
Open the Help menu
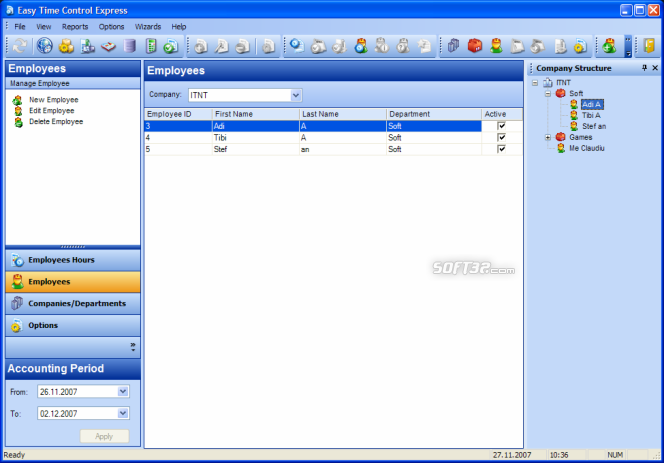pos(179,27)
